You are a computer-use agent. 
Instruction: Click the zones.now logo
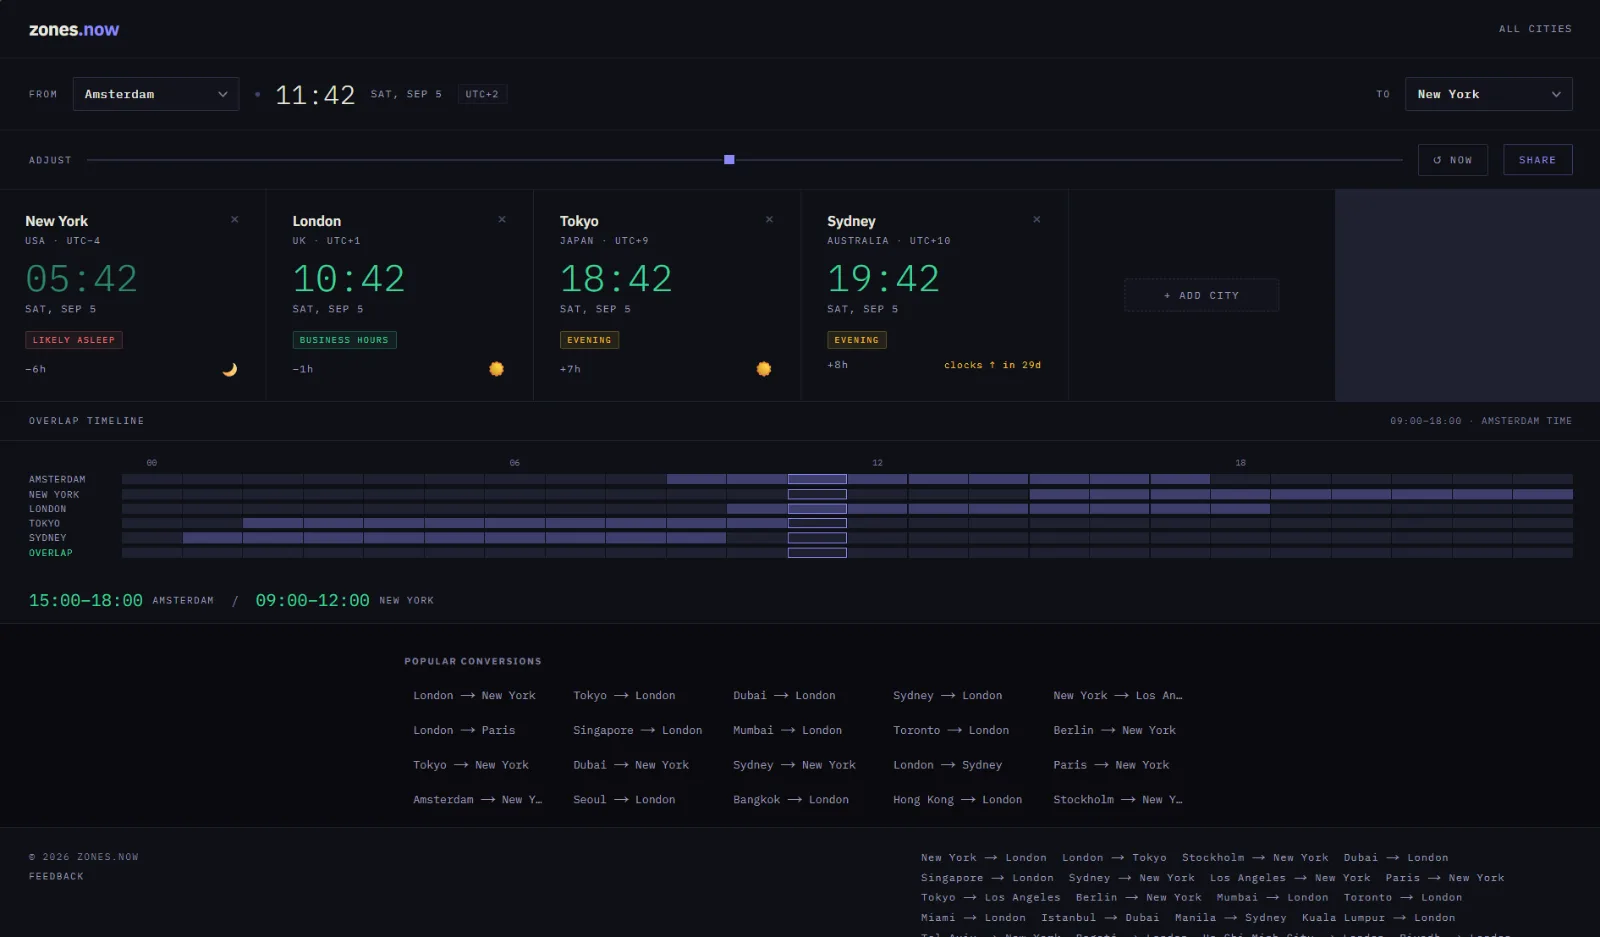[x=74, y=30]
